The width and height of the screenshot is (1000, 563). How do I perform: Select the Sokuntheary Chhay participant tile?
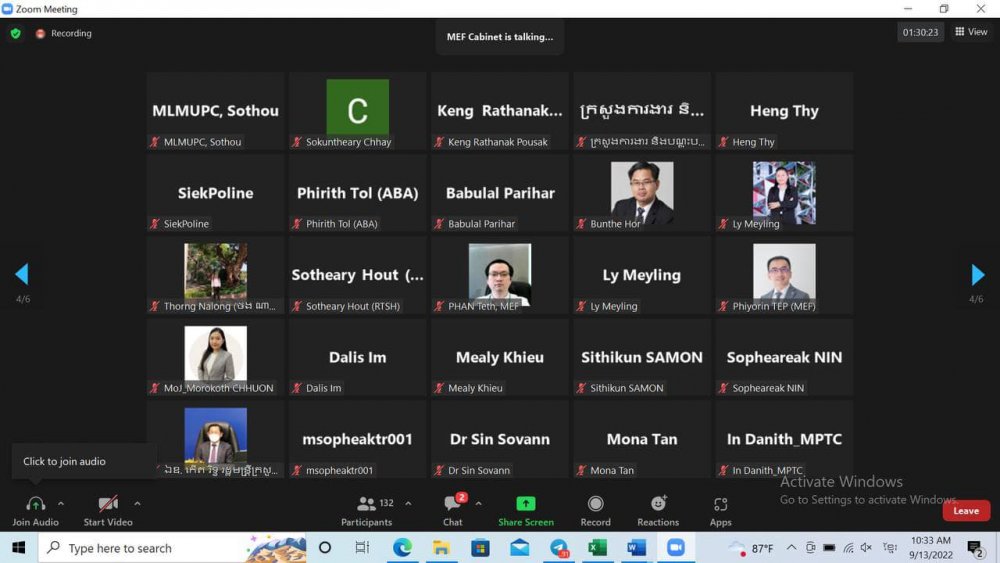click(357, 111)
